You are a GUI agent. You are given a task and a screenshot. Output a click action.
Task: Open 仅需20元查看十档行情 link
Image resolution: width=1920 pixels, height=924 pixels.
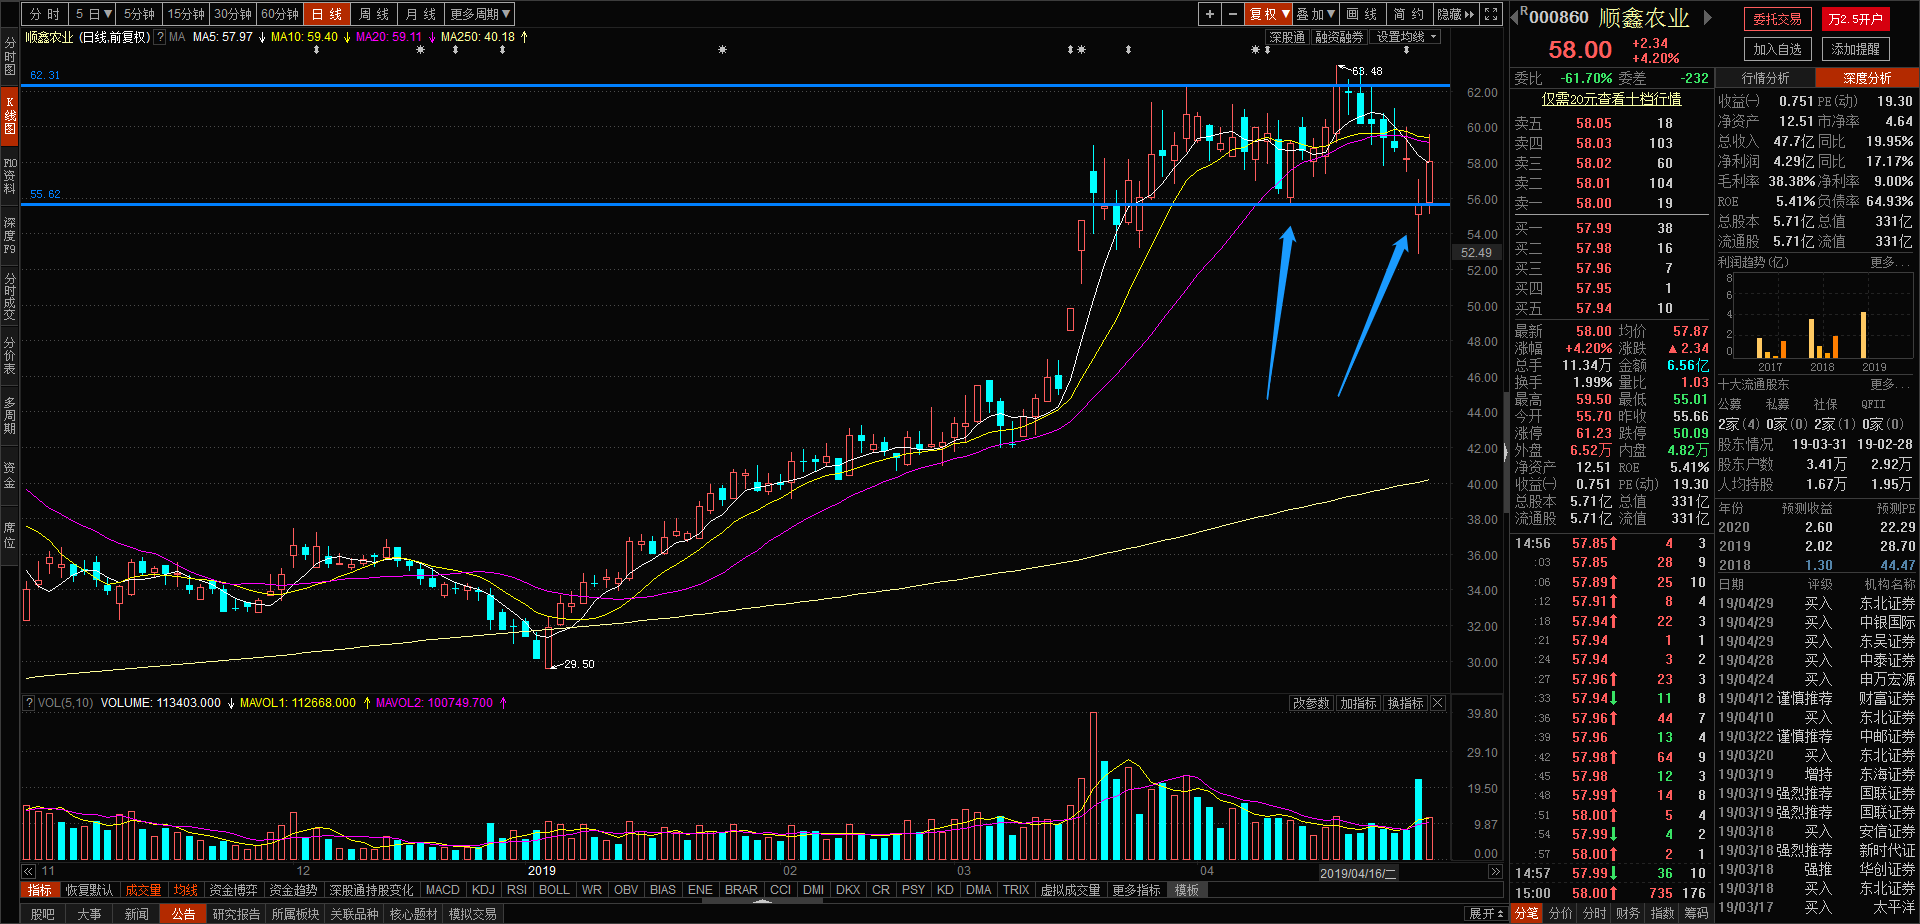click(x=1611, y=99)
